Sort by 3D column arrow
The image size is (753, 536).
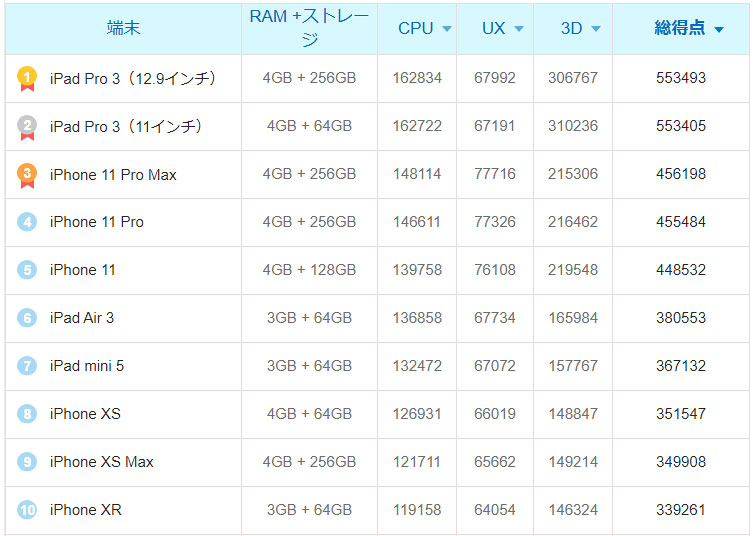[595, 29]
